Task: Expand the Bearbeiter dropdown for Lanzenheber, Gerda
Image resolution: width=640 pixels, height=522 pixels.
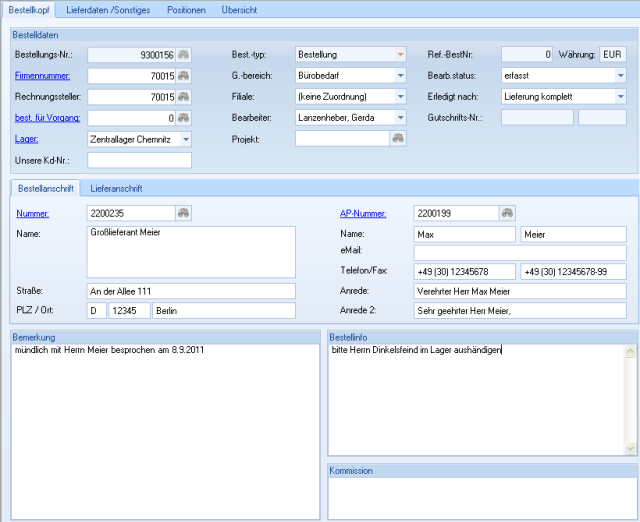Action: coord(400,118)
